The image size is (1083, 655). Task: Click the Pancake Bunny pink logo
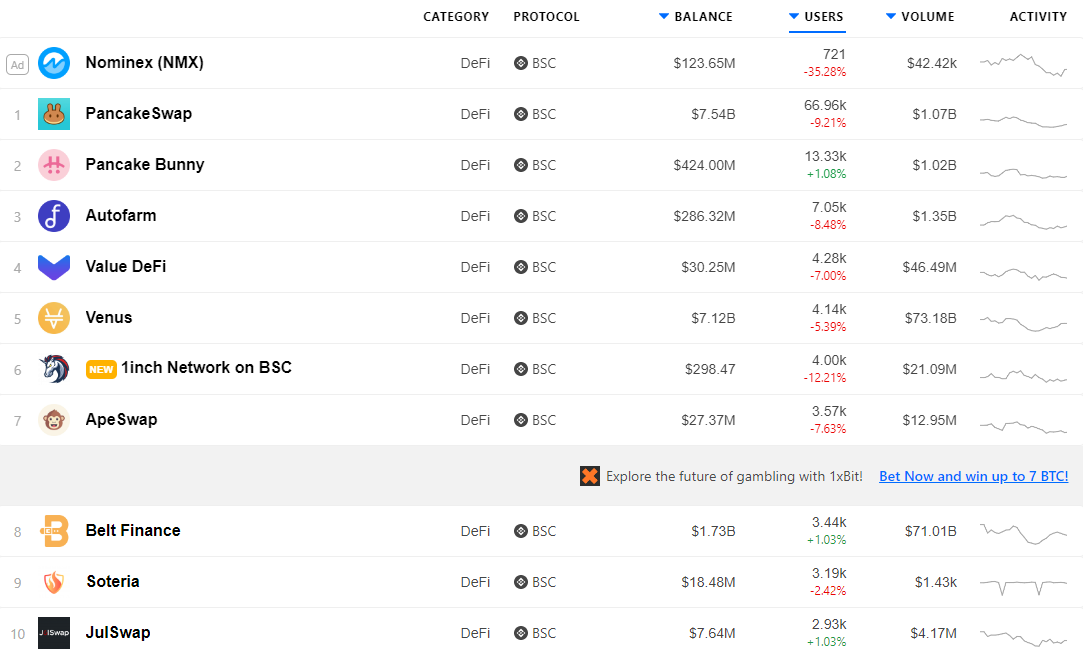coord(54,165)
